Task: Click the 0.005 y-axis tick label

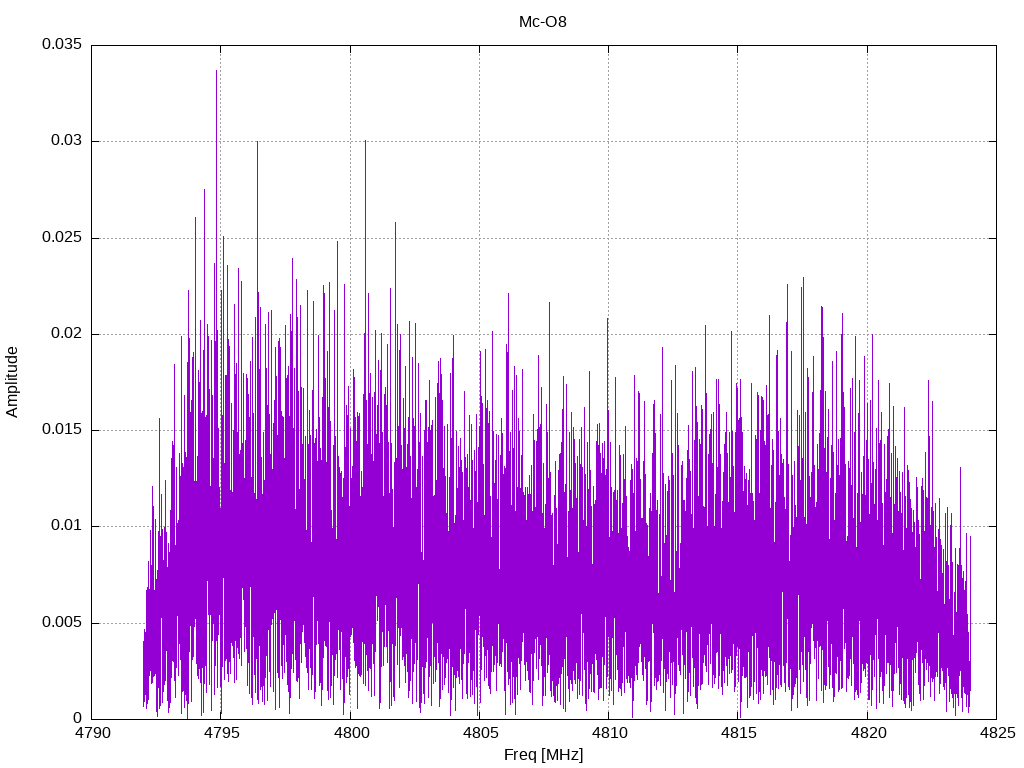Action: 62,622
